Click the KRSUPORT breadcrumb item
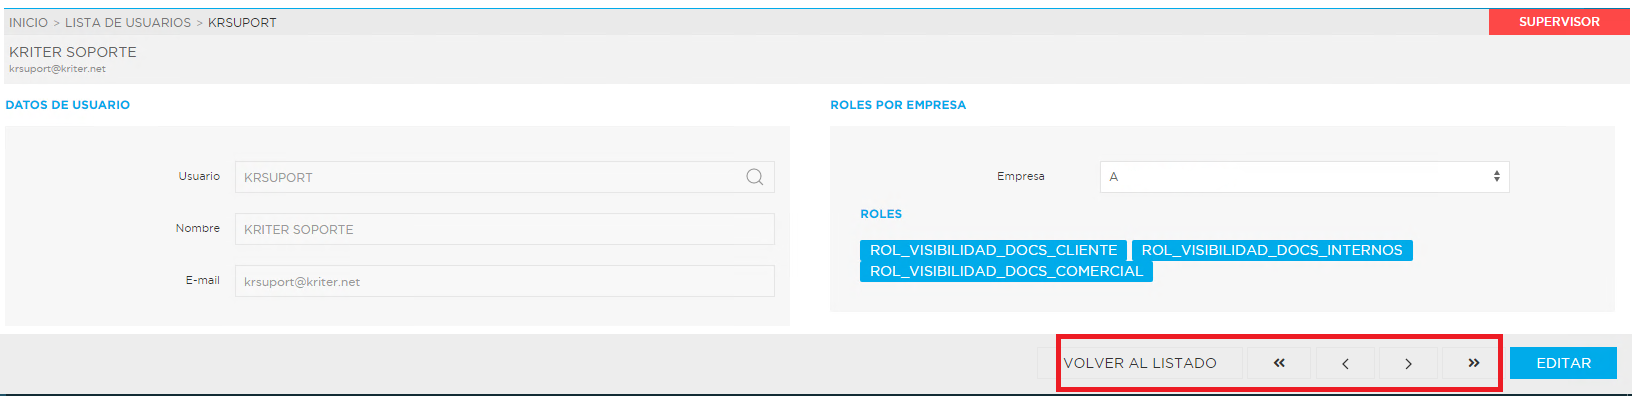This screenshot has width=1643, height=410. 242,22
